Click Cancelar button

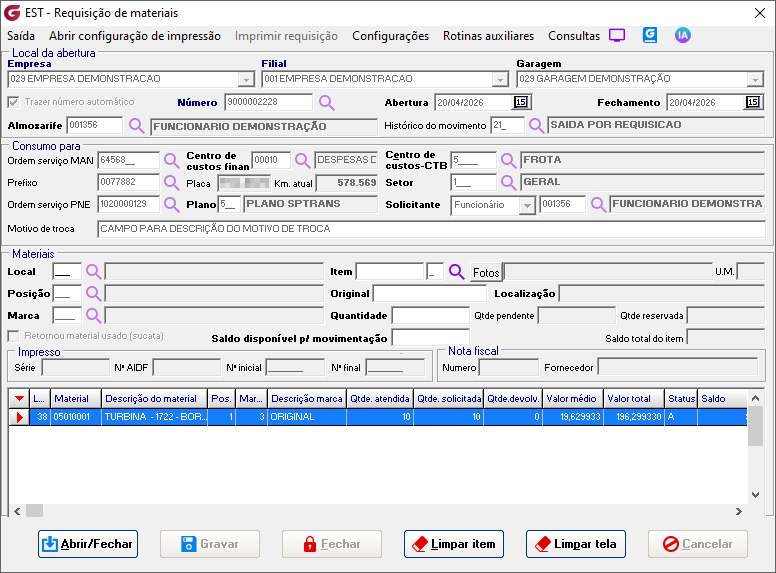(x=698, y=544)
